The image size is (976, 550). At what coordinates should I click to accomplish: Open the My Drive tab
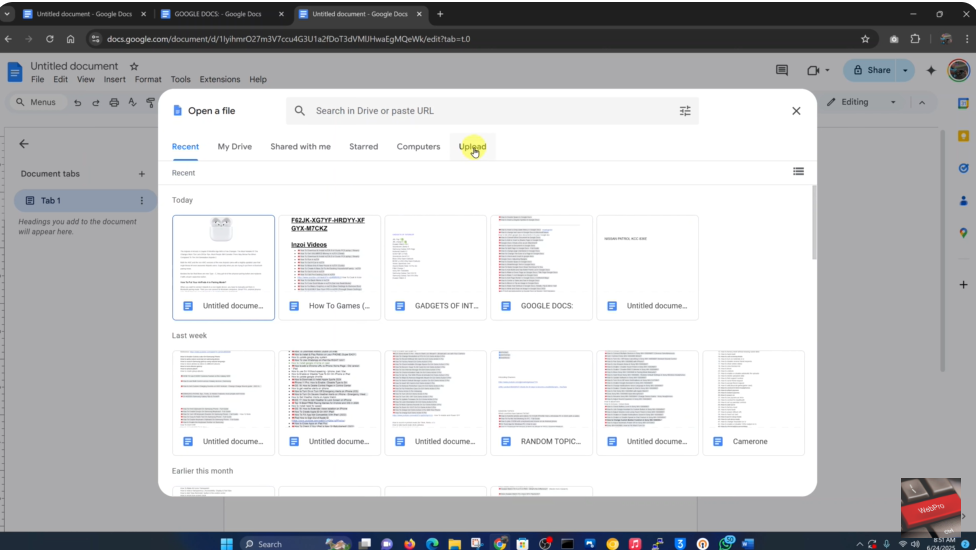235,147
